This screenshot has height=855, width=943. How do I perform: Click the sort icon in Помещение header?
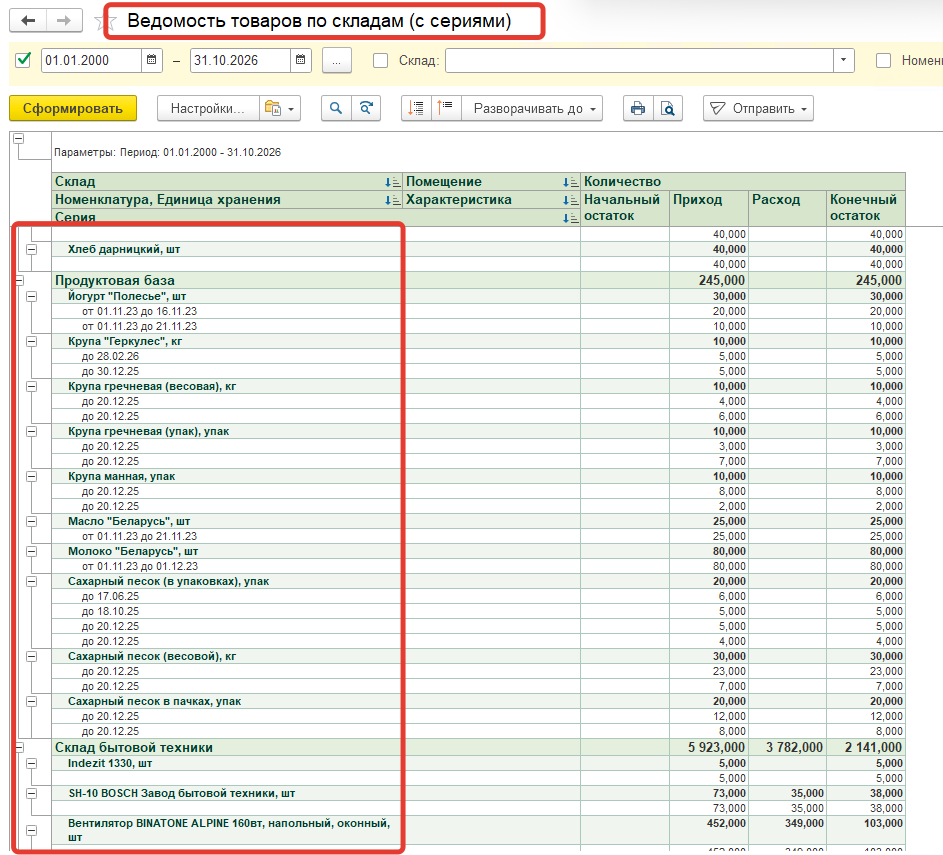[571, 182]
